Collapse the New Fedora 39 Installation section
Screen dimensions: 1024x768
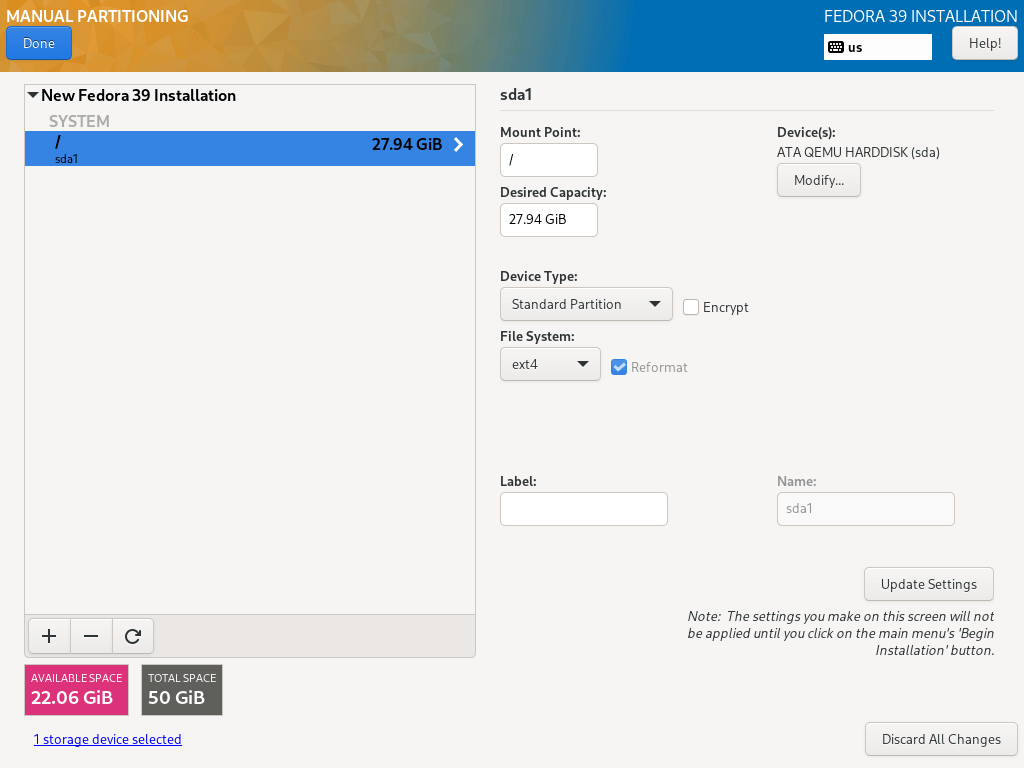[x=33, y=96]
